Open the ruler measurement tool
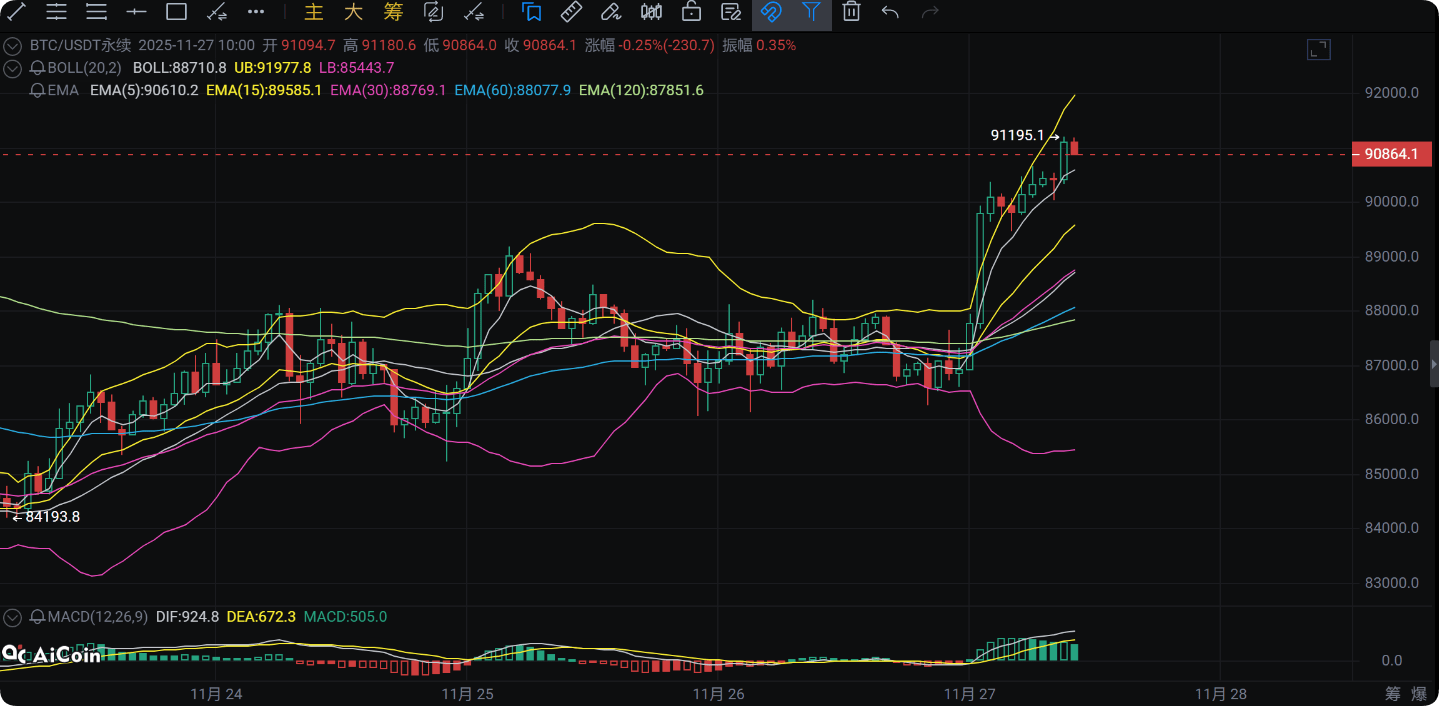This screenshot has height=706, width=1439. 571,12
